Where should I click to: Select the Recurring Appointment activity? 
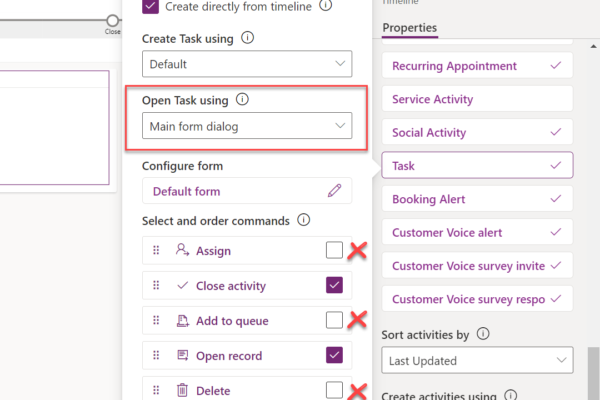click(x=477, y=66)
